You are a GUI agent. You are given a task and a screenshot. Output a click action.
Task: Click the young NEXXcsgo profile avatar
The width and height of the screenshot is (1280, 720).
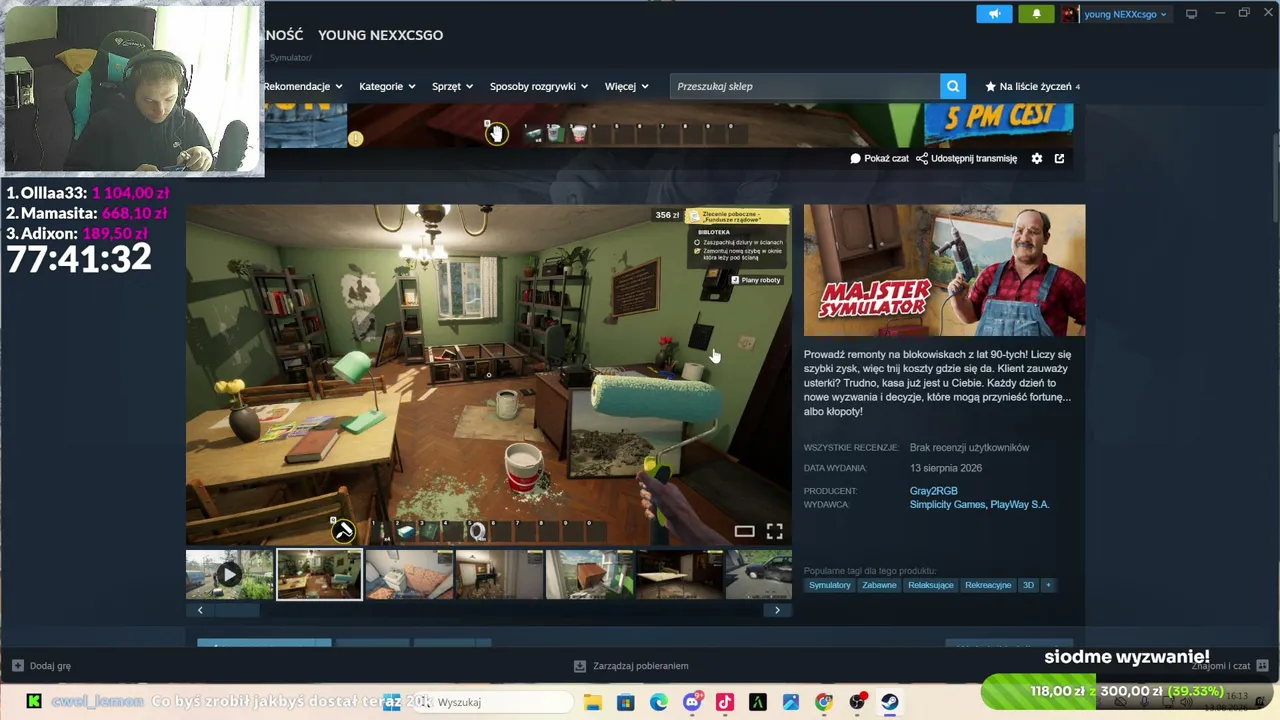pos(1070,14)
